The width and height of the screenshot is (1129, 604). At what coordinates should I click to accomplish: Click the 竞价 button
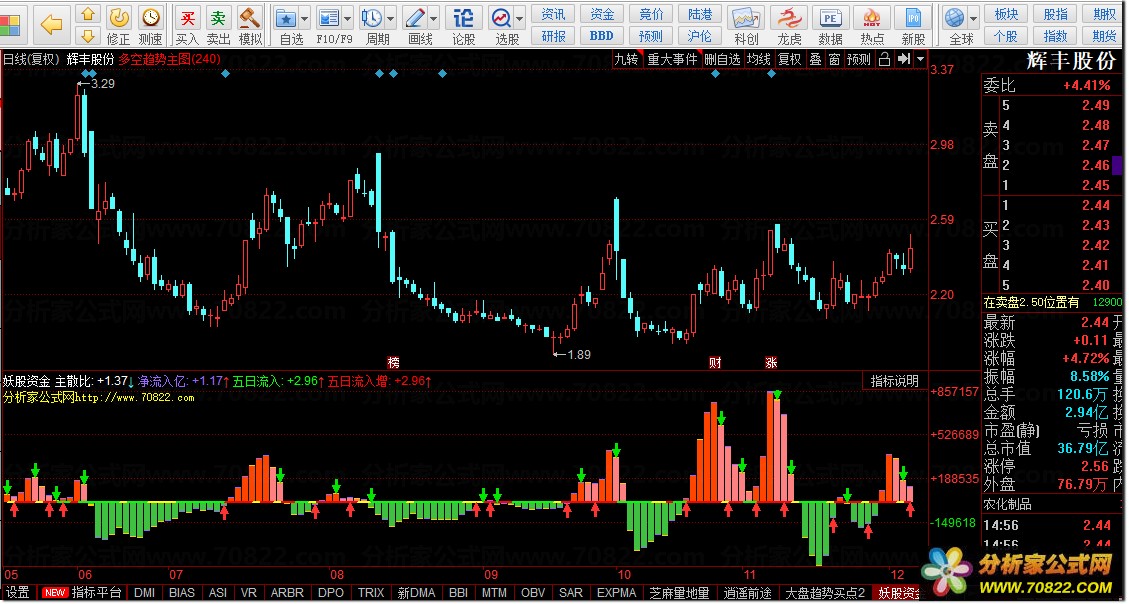pyautogui.click(x=651, y=14)
